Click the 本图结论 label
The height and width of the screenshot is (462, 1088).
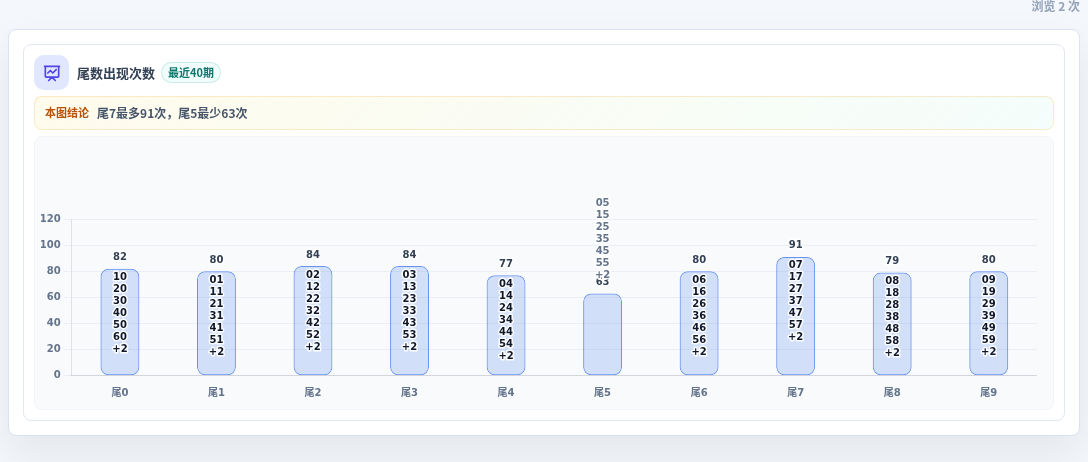[x=67, y=113]
